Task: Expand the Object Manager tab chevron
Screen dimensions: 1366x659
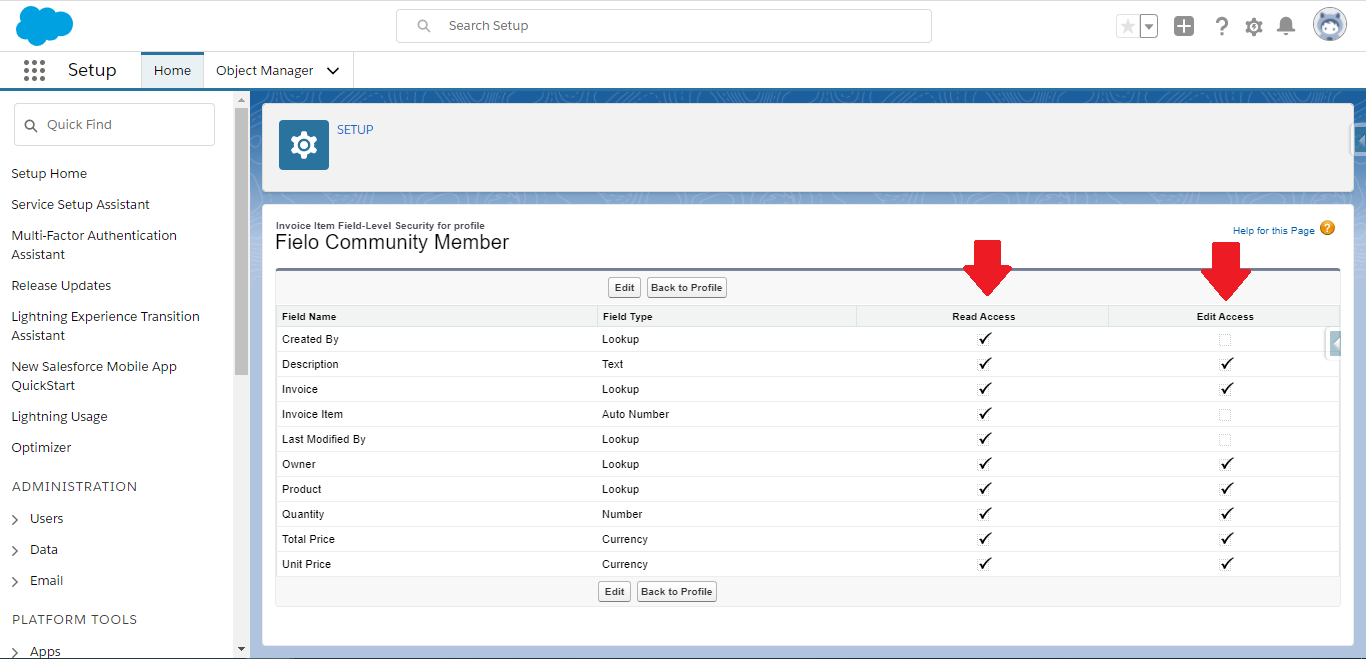Action: coord(333,71)
